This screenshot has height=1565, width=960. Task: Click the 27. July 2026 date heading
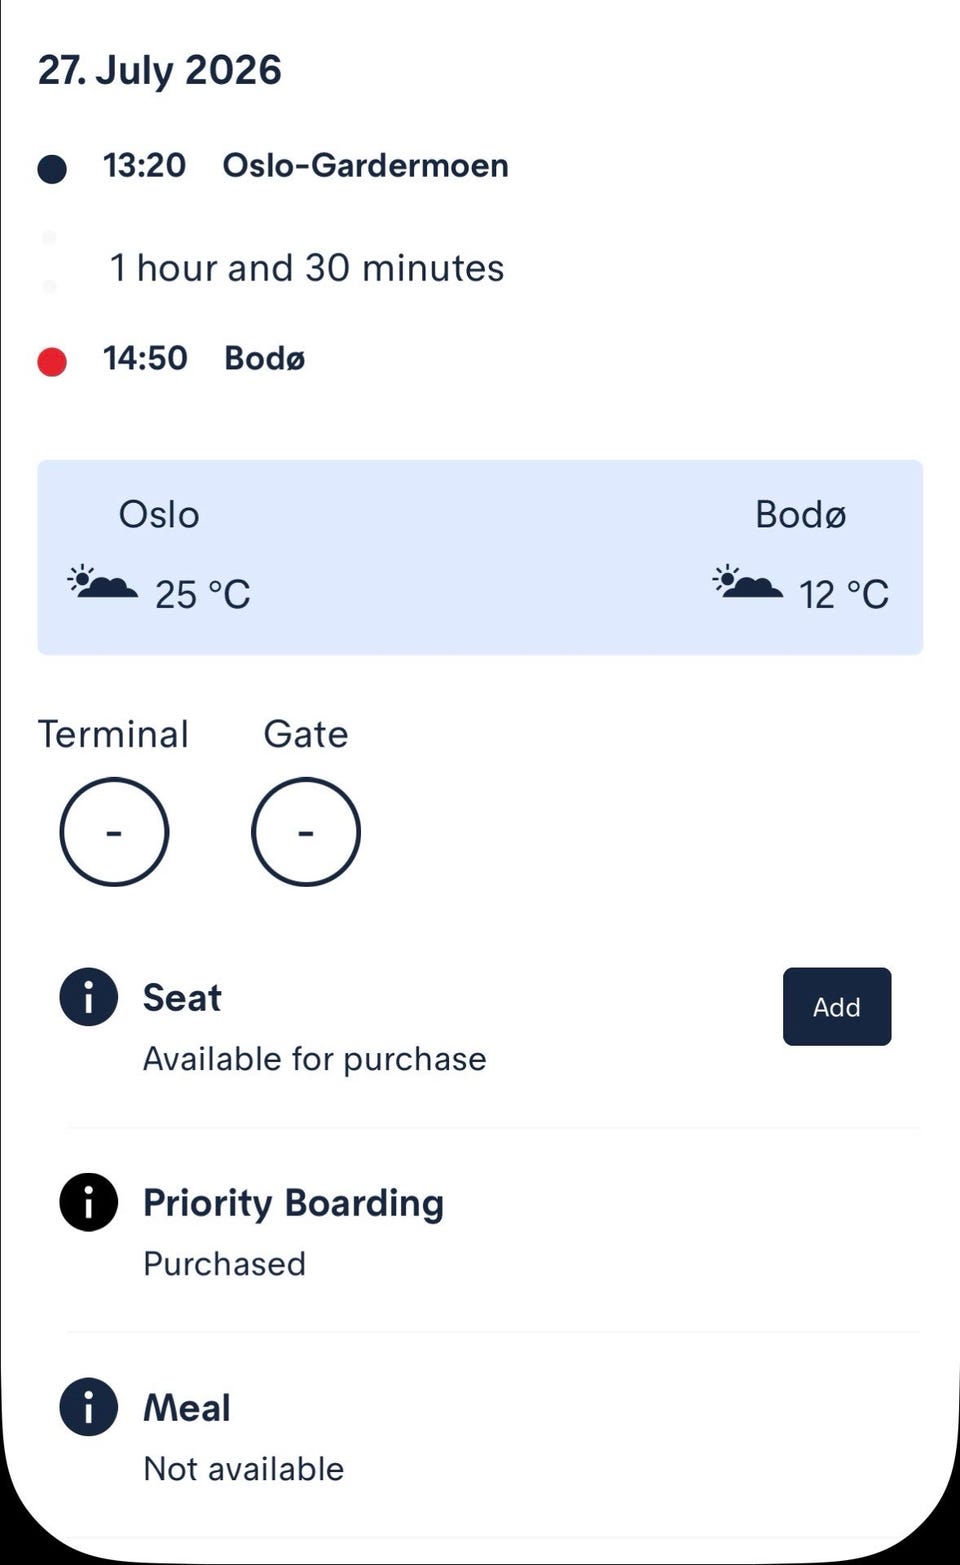[160, 71]
